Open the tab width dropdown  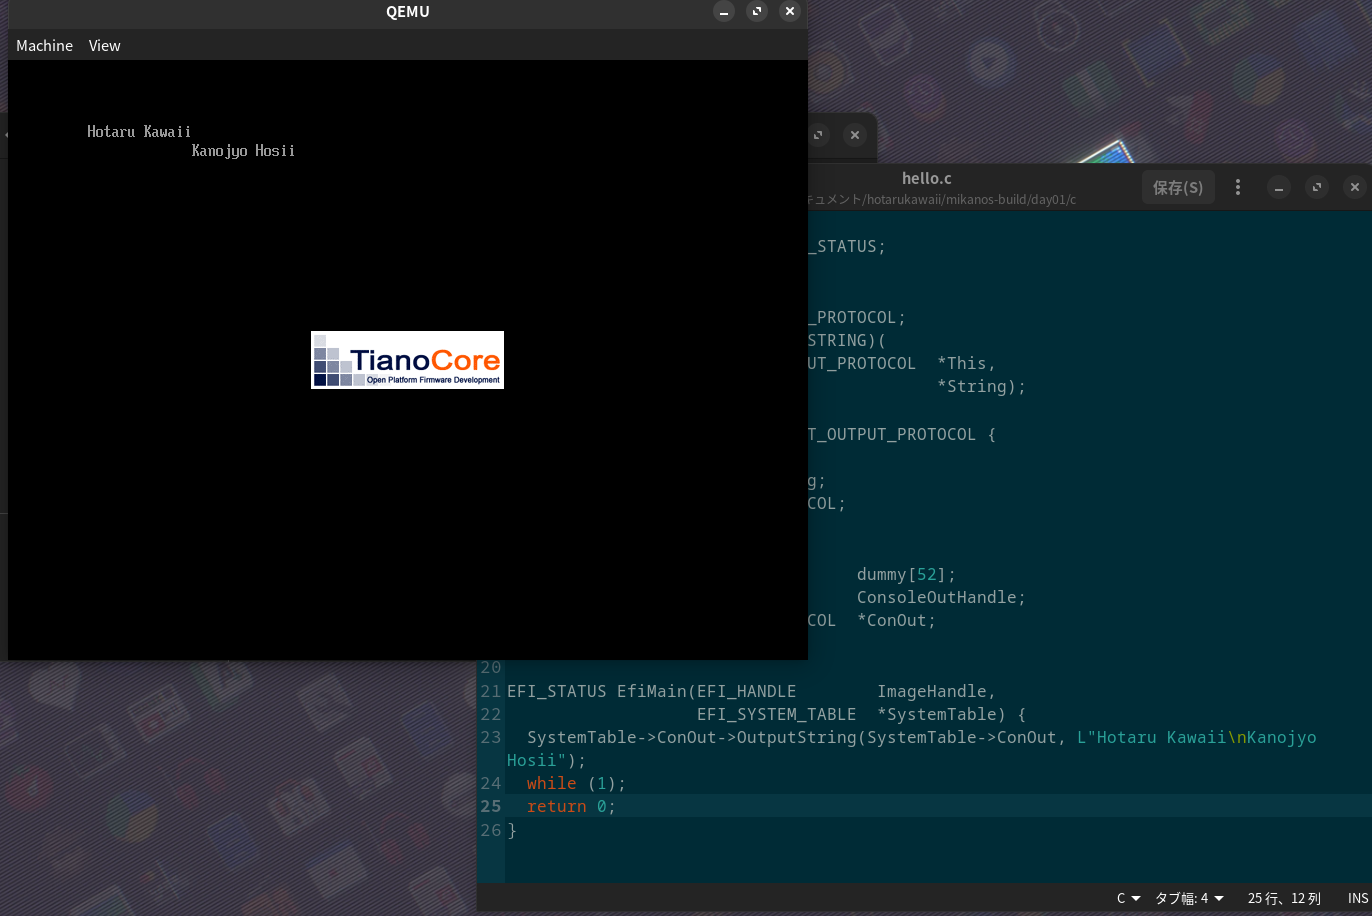[x=1189, y=898]
